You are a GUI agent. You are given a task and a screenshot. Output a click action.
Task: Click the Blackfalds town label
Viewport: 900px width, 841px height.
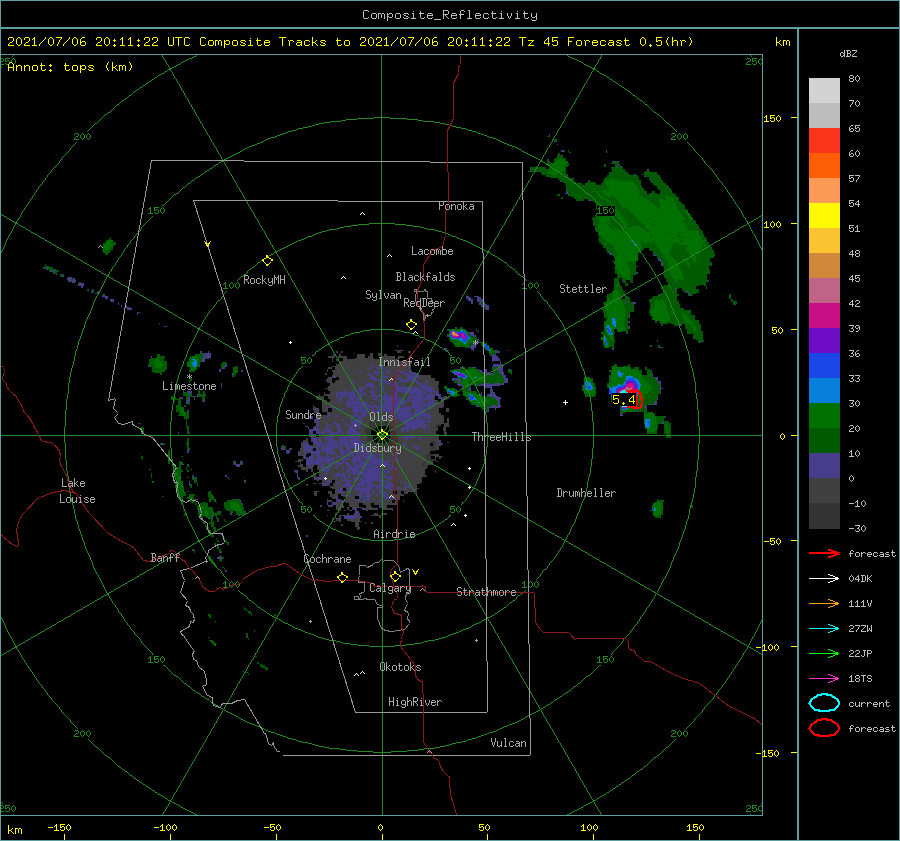point(425,277)
